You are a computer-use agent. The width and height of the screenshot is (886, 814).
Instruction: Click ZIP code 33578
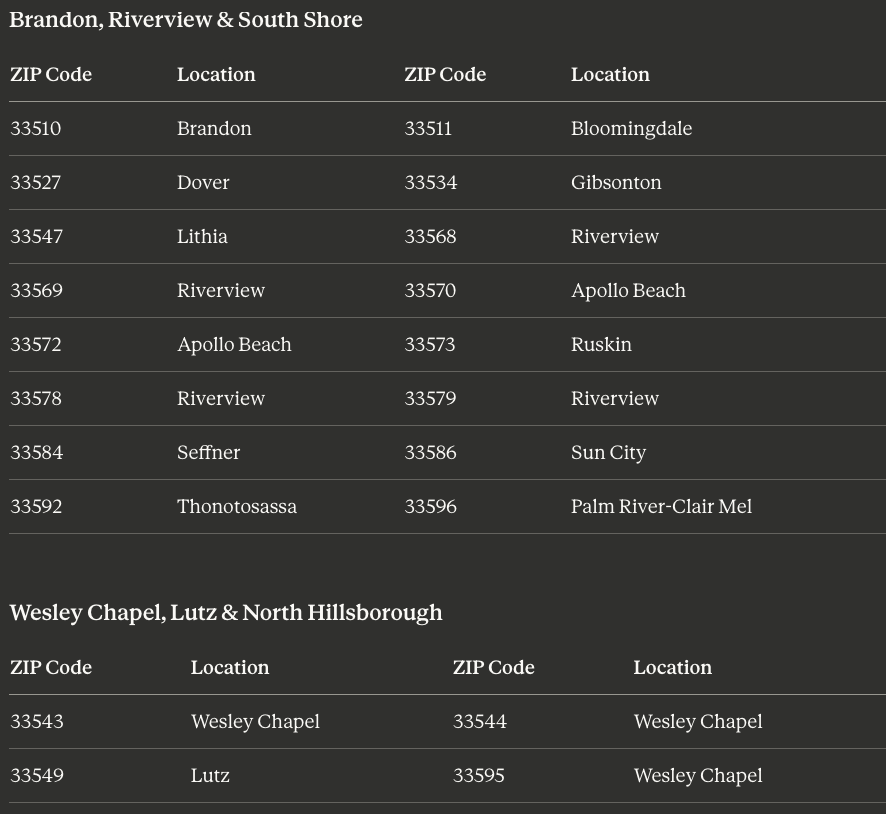pos(36,399)
